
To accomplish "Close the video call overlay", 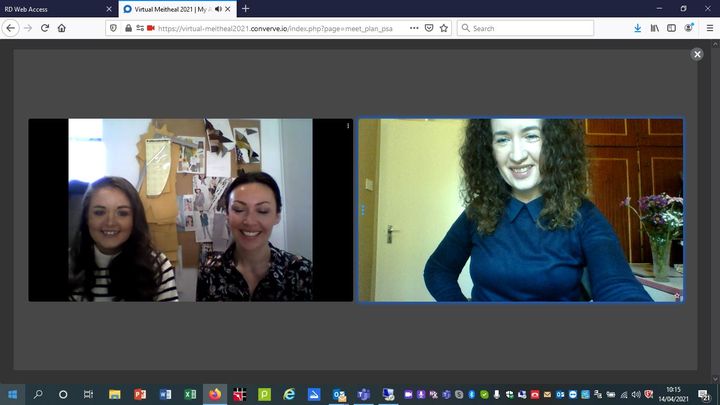I will click(697, 54).
